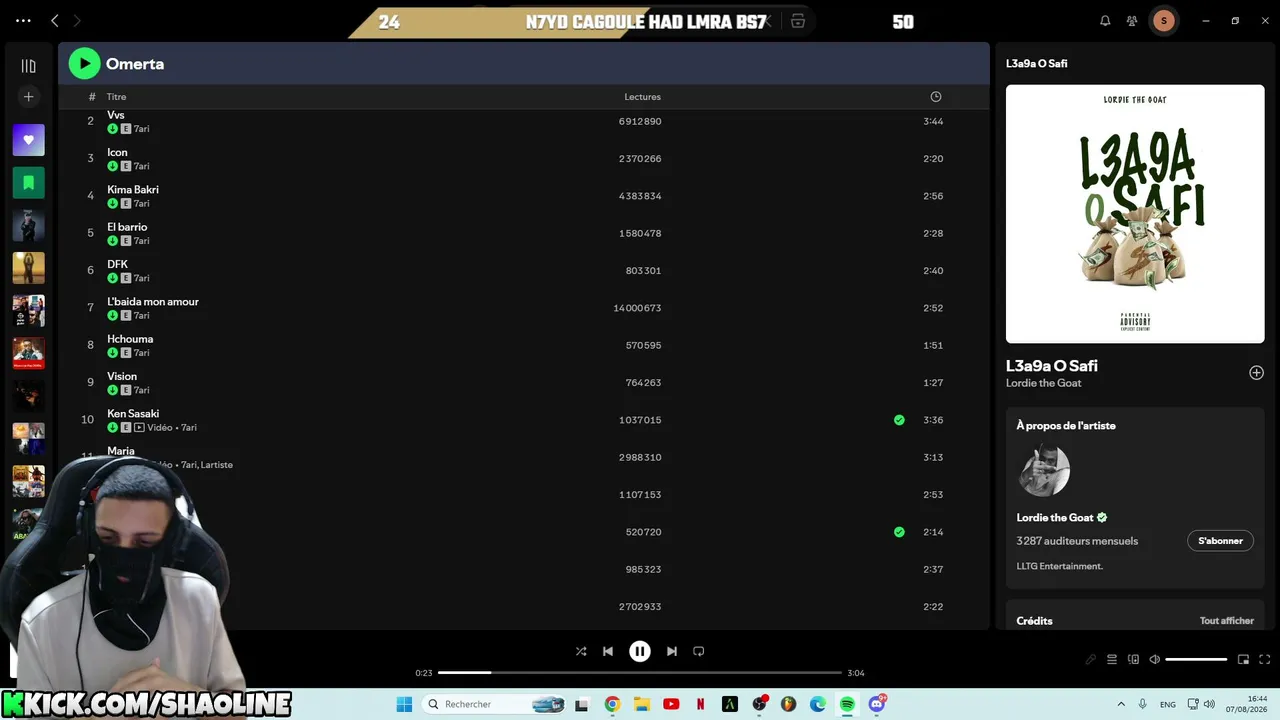Pause the current song
The height and width of the screenshot is (720, 1280).
(x=640, y=651)
